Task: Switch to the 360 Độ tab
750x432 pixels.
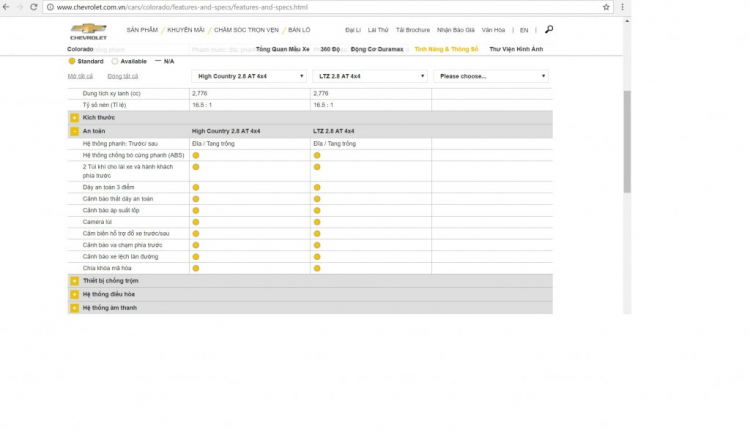Action: point(330,49)
